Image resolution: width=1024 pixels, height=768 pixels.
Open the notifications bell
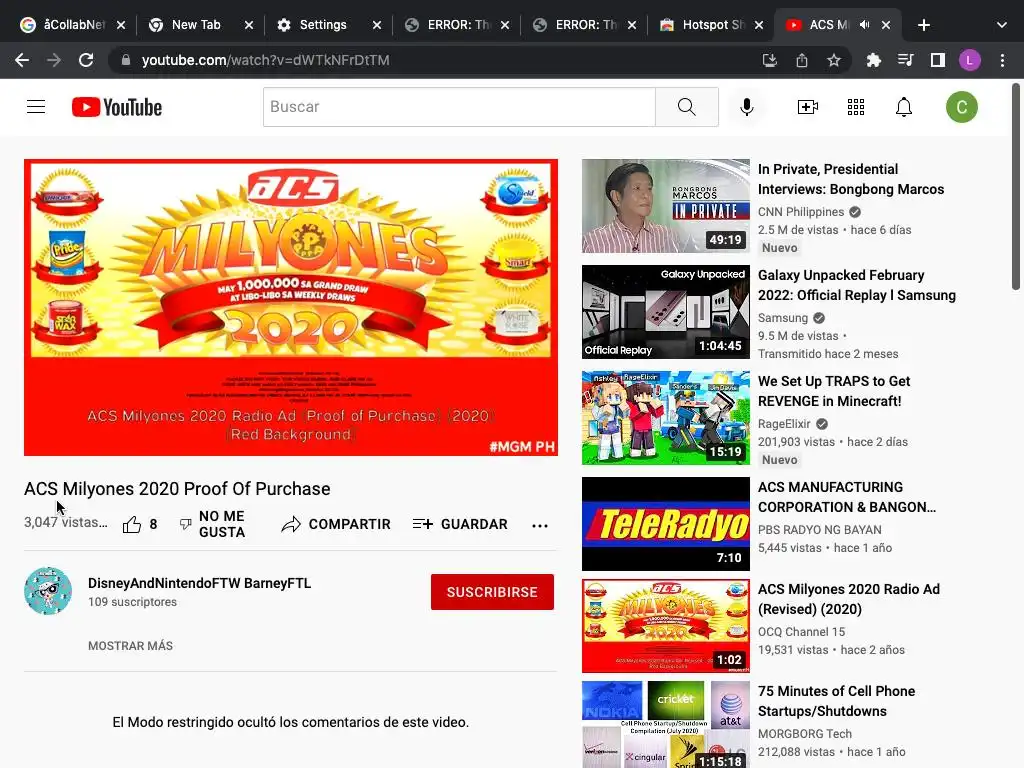[904, 107]
